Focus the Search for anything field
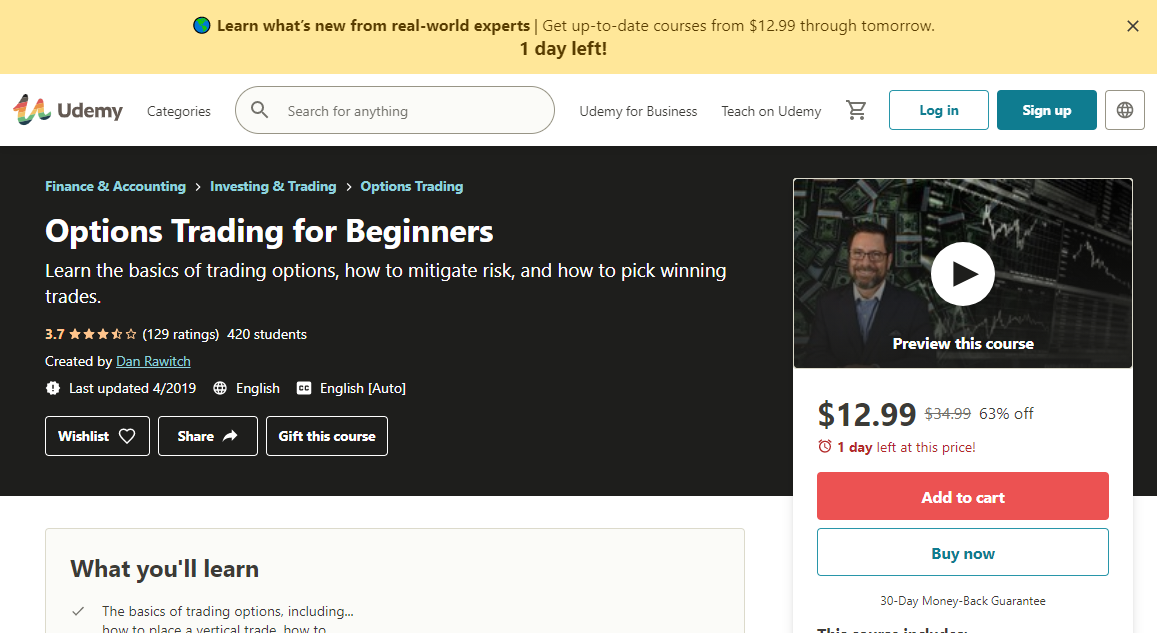This screenshot has height=633, width=1157. point(410,111)
